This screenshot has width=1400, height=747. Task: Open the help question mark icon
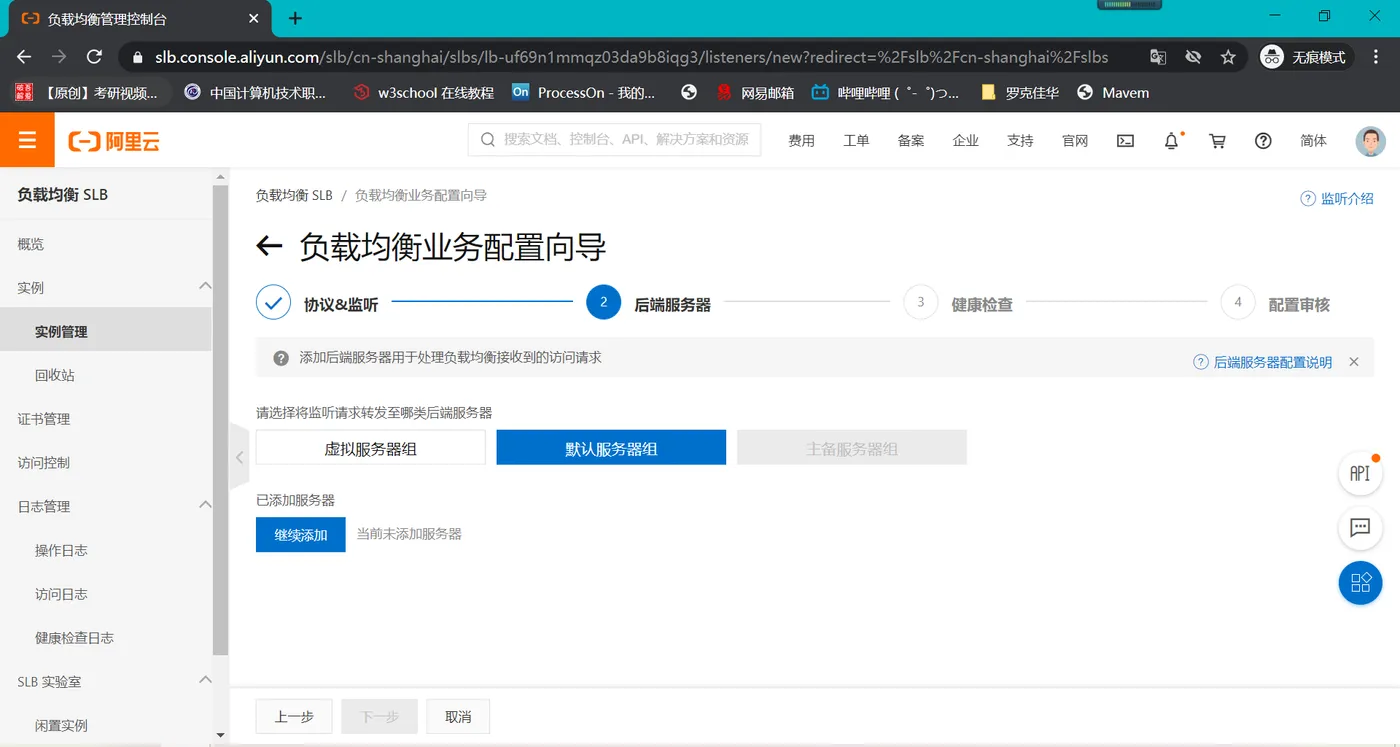click(x=1263, y=141)
